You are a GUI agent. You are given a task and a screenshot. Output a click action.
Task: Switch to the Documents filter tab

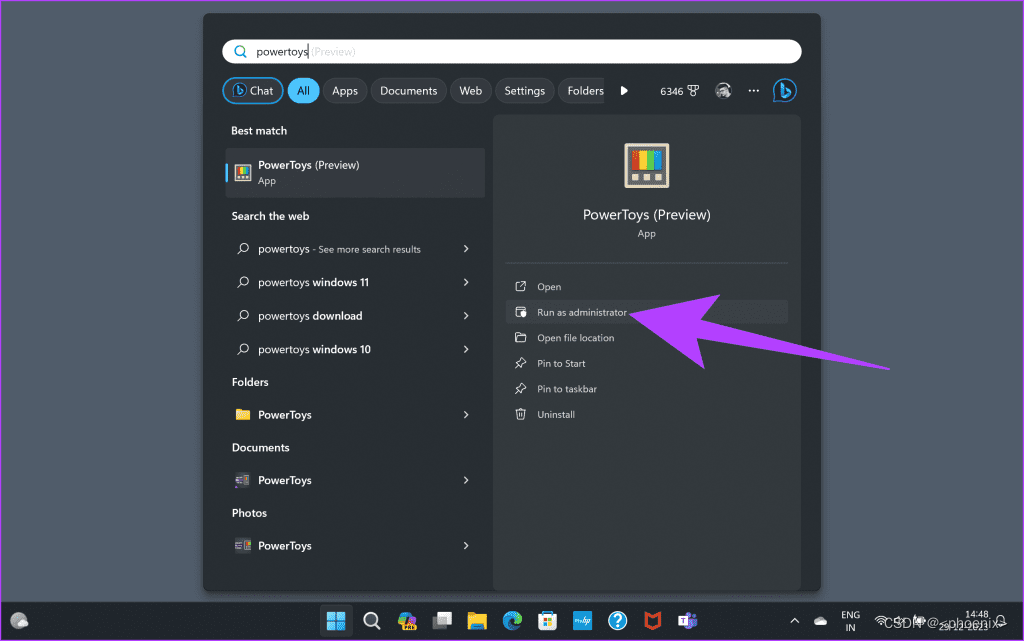tap(409, 91)
